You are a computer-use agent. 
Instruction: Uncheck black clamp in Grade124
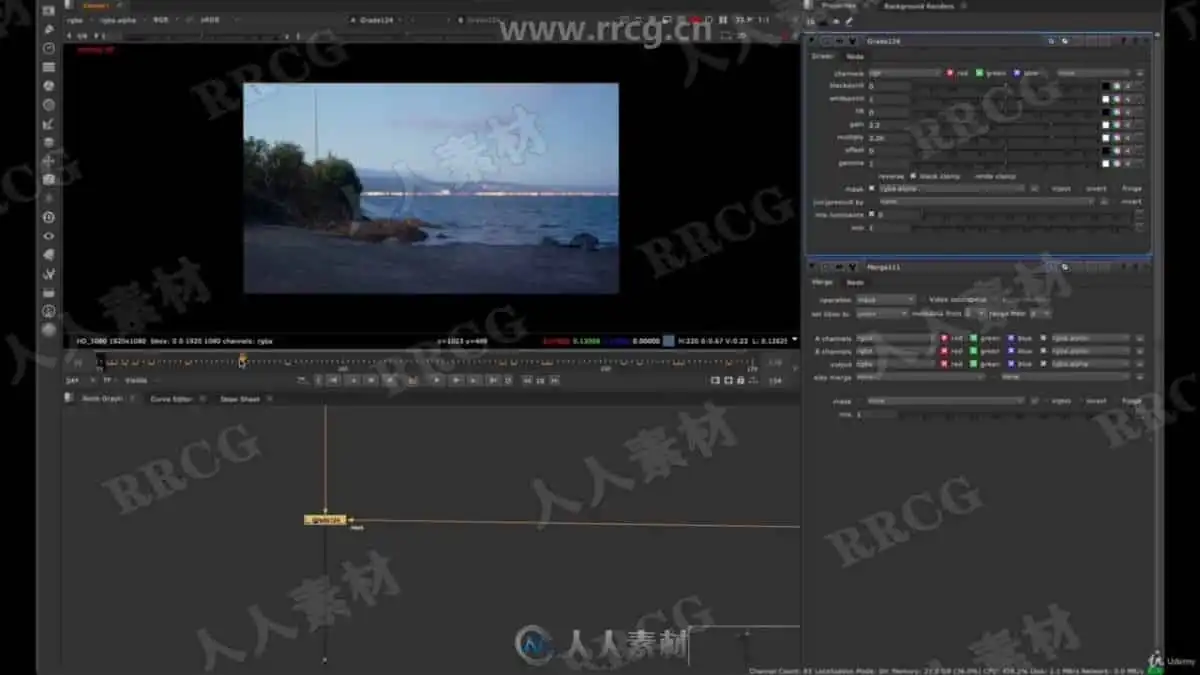click(x=913, y=176)
